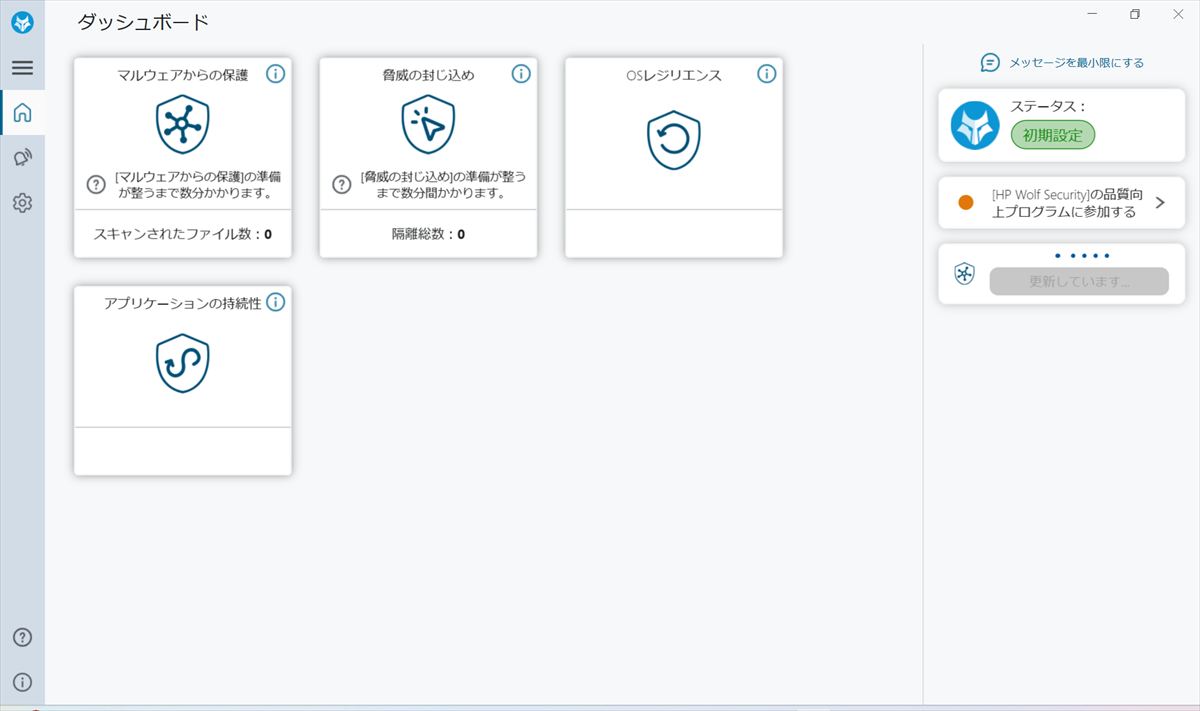Screen dimensions: 1200x711
Task: Expand the 品質向上プログラムに参加する chevron
Action: (1160, 203)
